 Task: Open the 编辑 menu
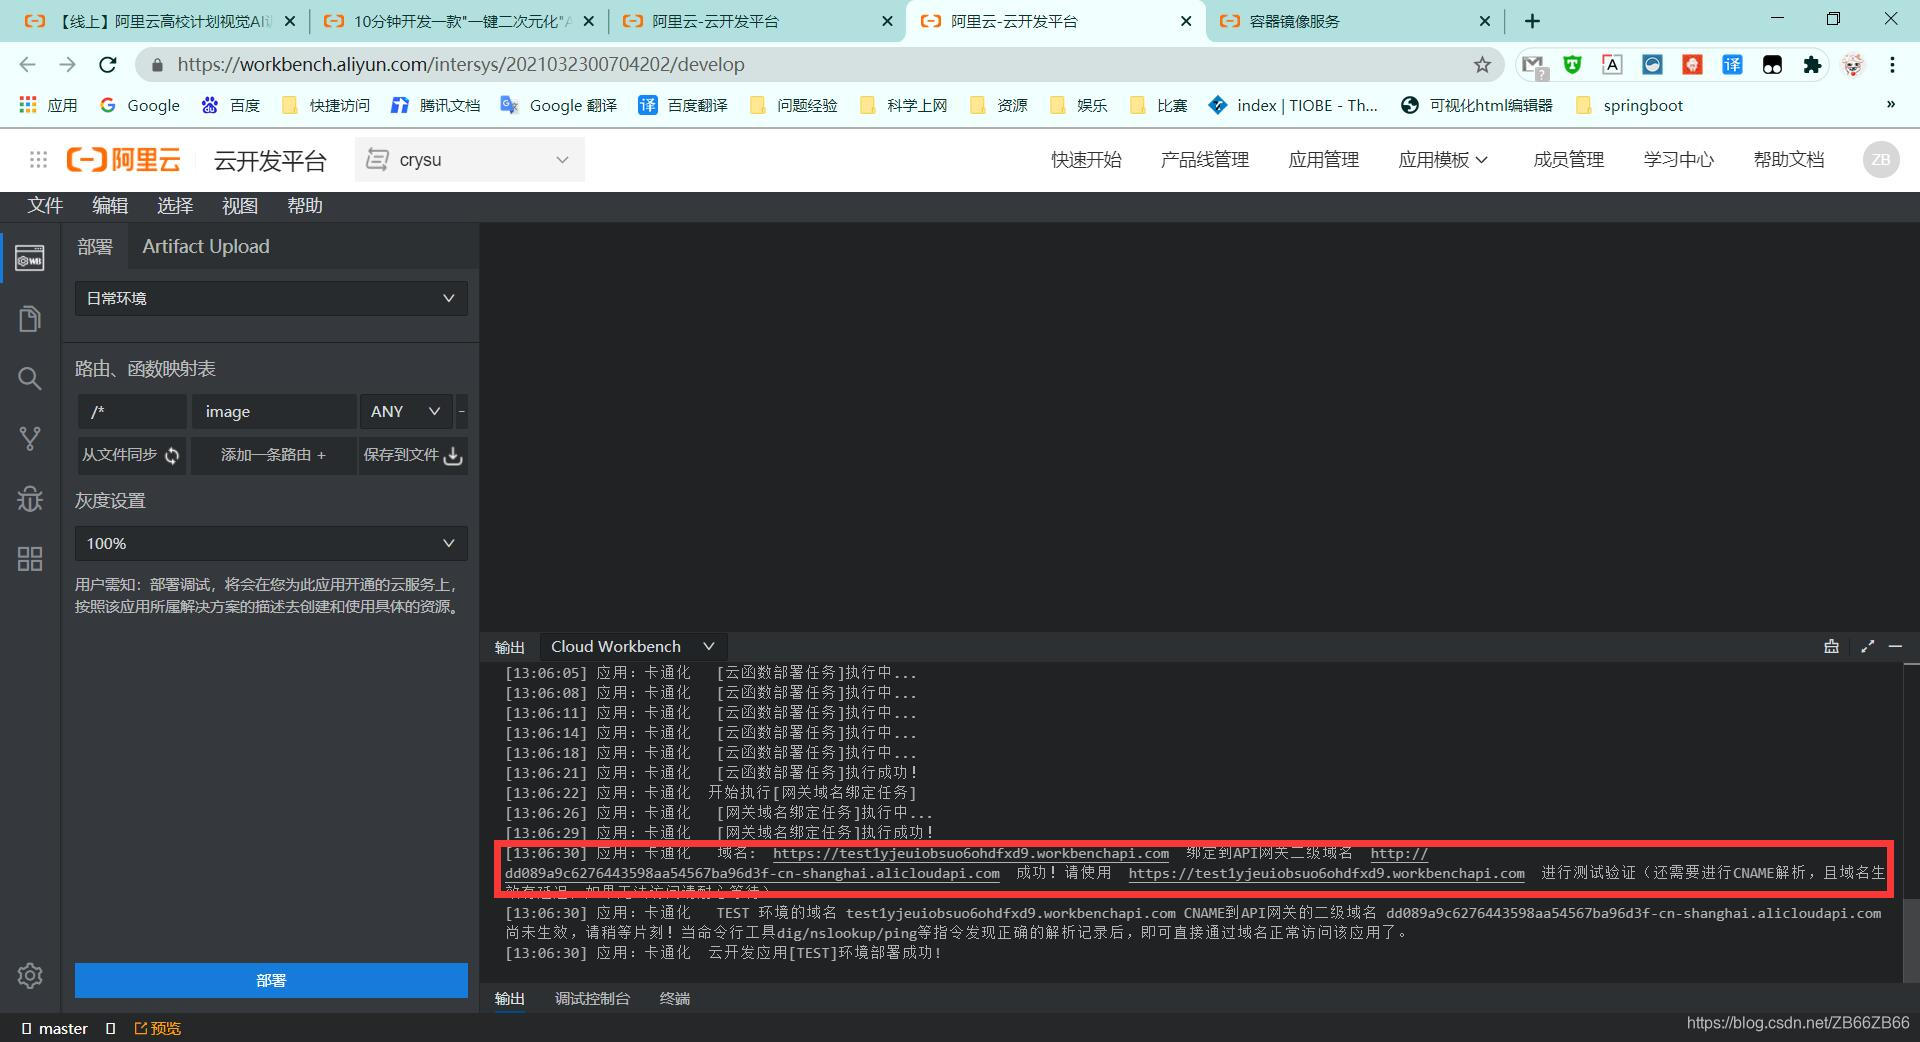click(110, 205)
